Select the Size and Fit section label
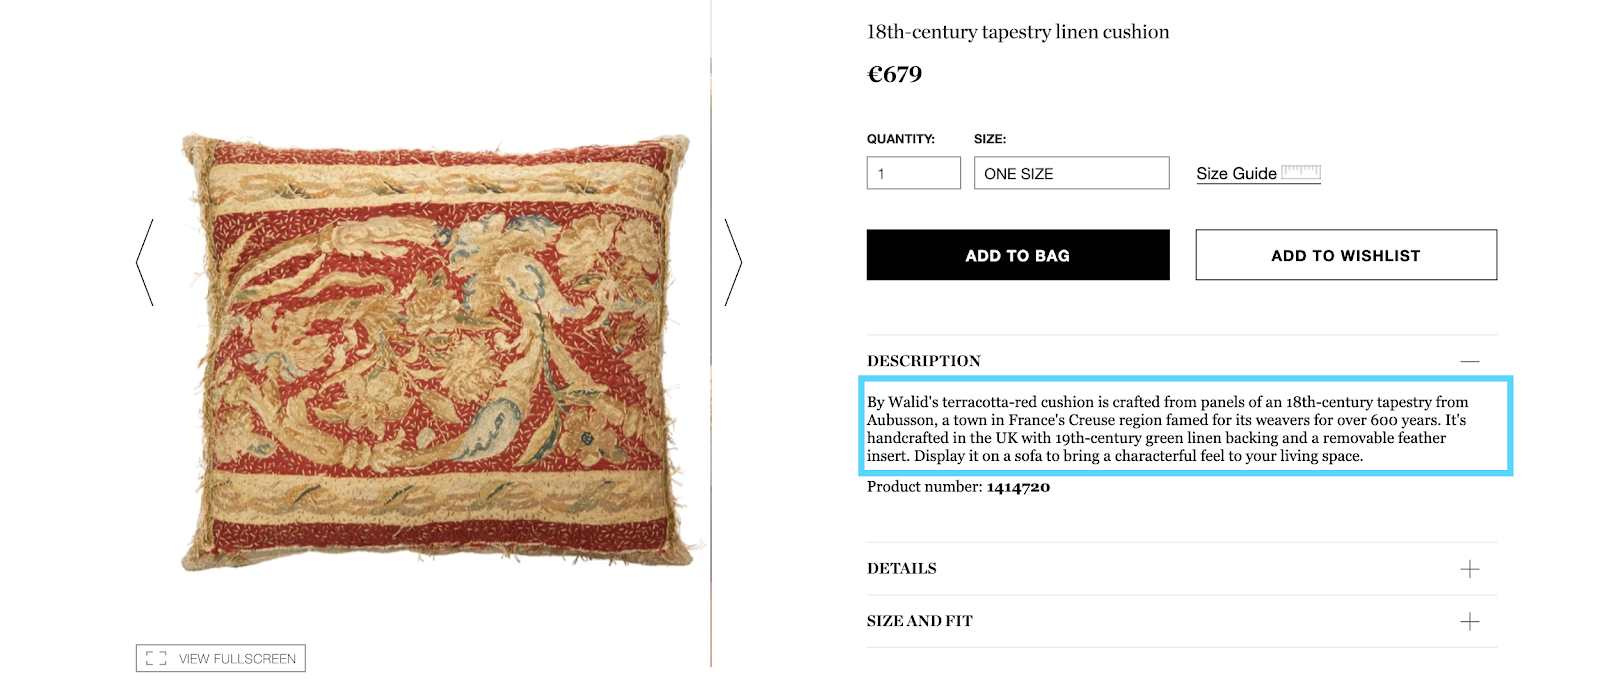Viewport: 1600px width, 680px height. tap(918, 620)
